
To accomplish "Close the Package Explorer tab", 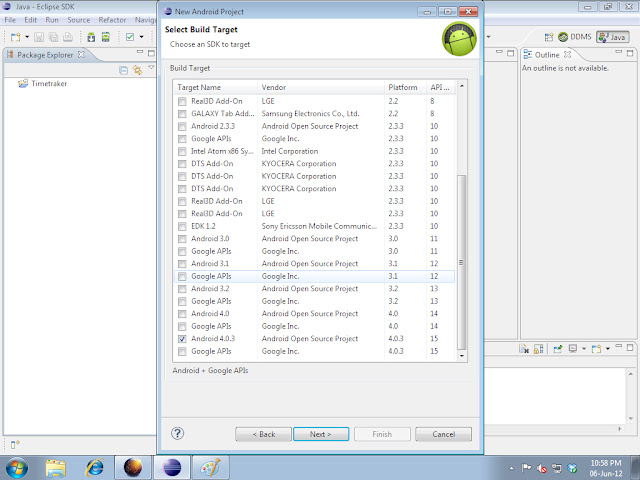I will [x=81, y=54].
